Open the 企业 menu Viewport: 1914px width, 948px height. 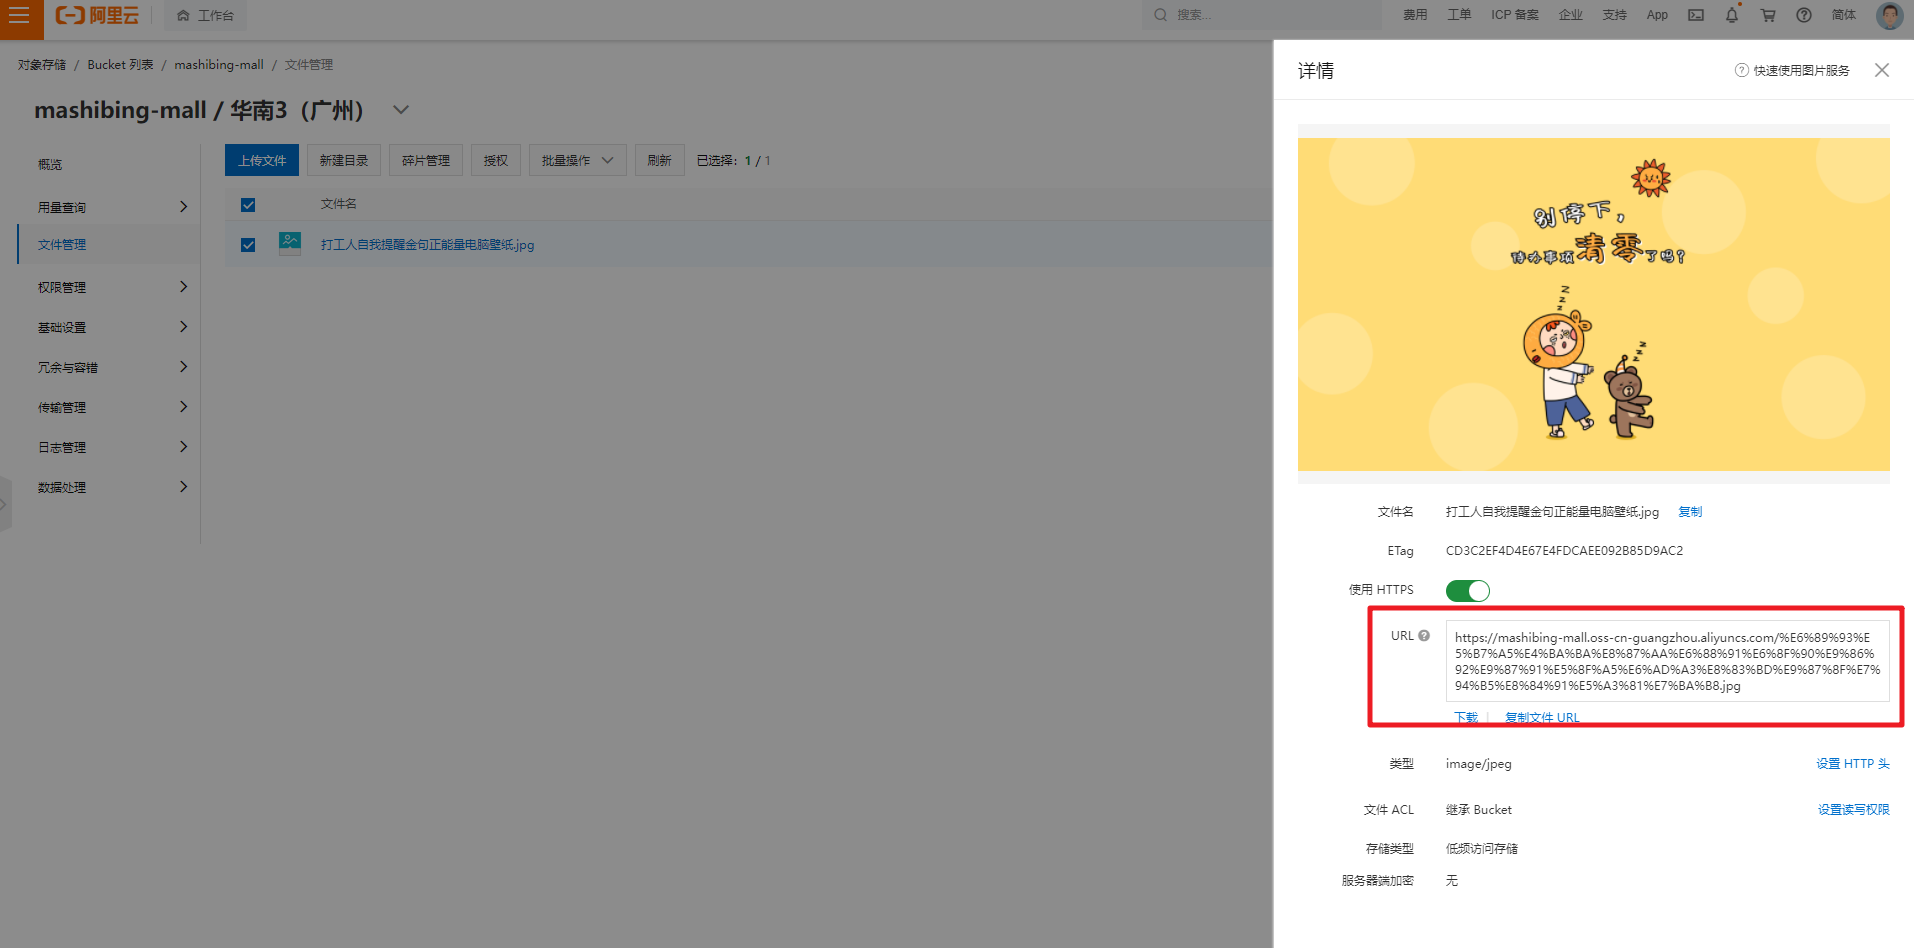point(1571,15)
